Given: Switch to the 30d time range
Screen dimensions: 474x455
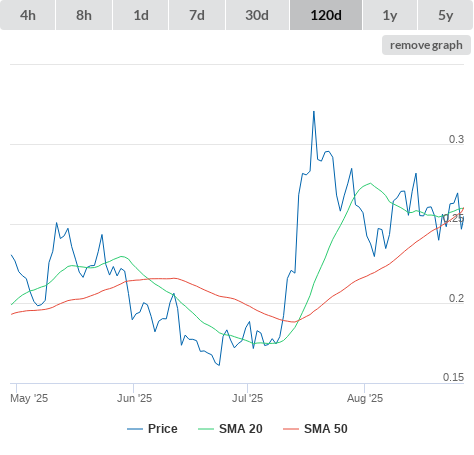Looking at the screenshot, I should click(257, 15).
